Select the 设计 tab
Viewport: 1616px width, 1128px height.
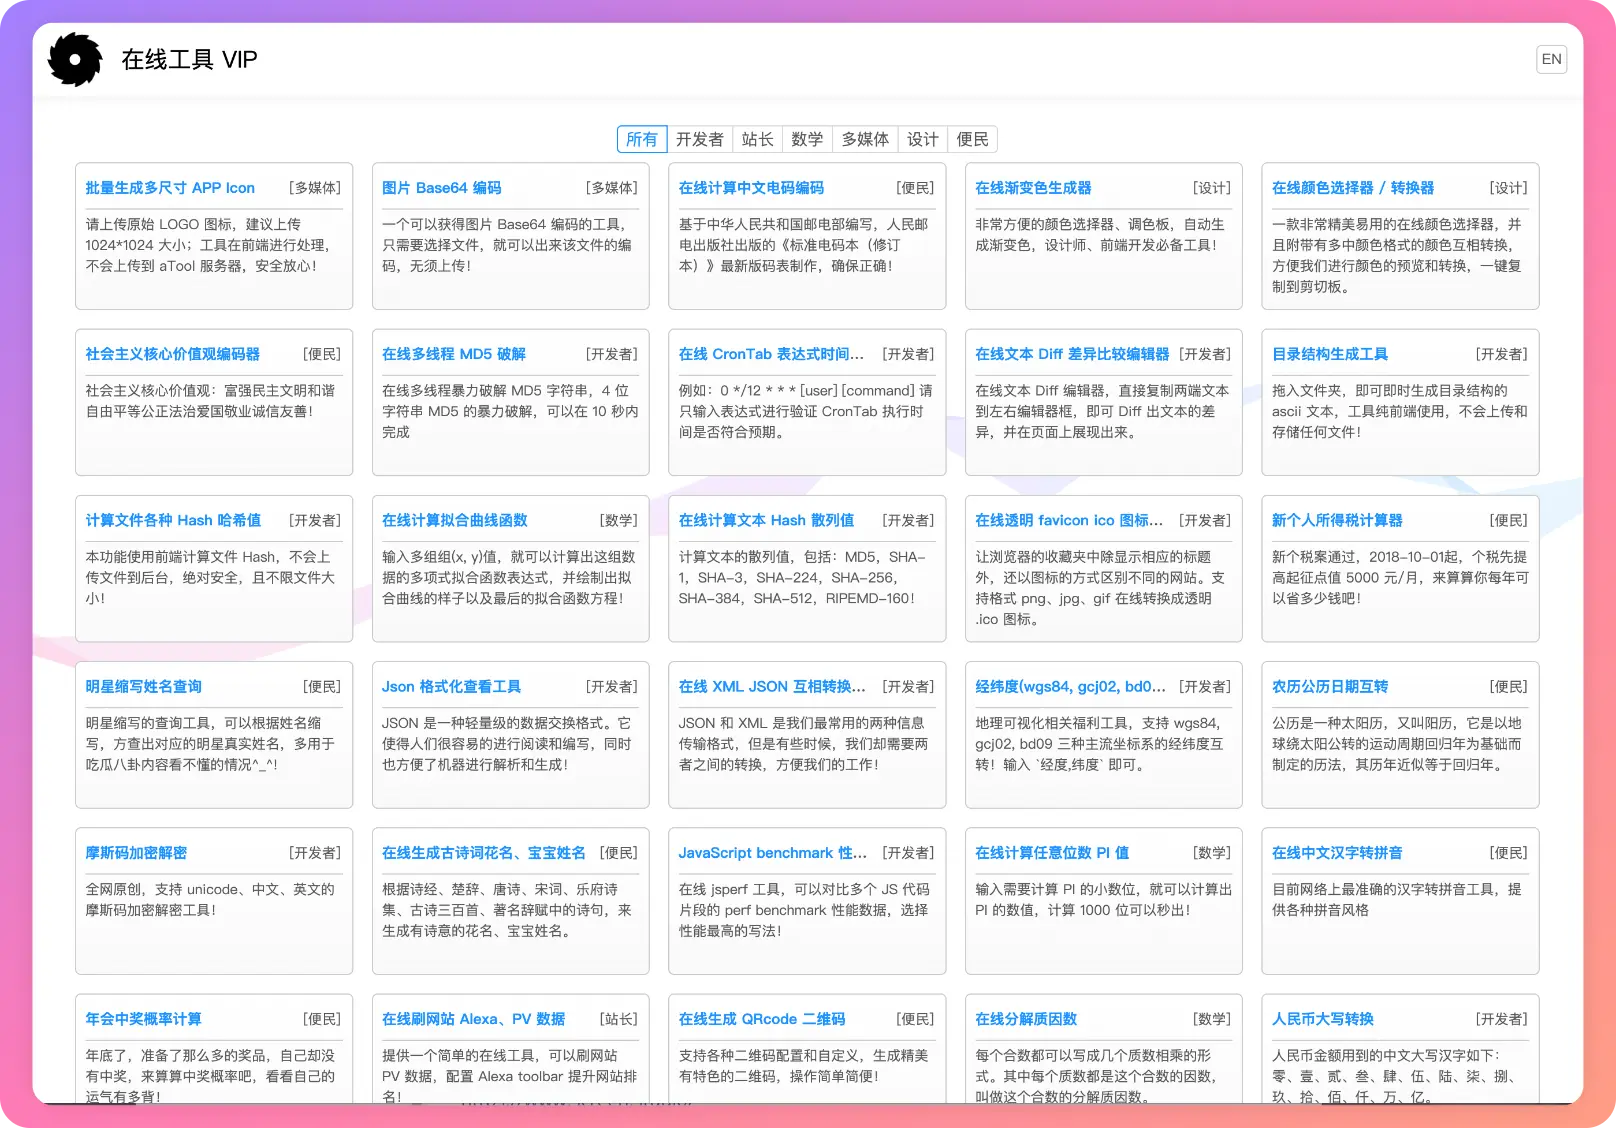click(x=922, y=139)
